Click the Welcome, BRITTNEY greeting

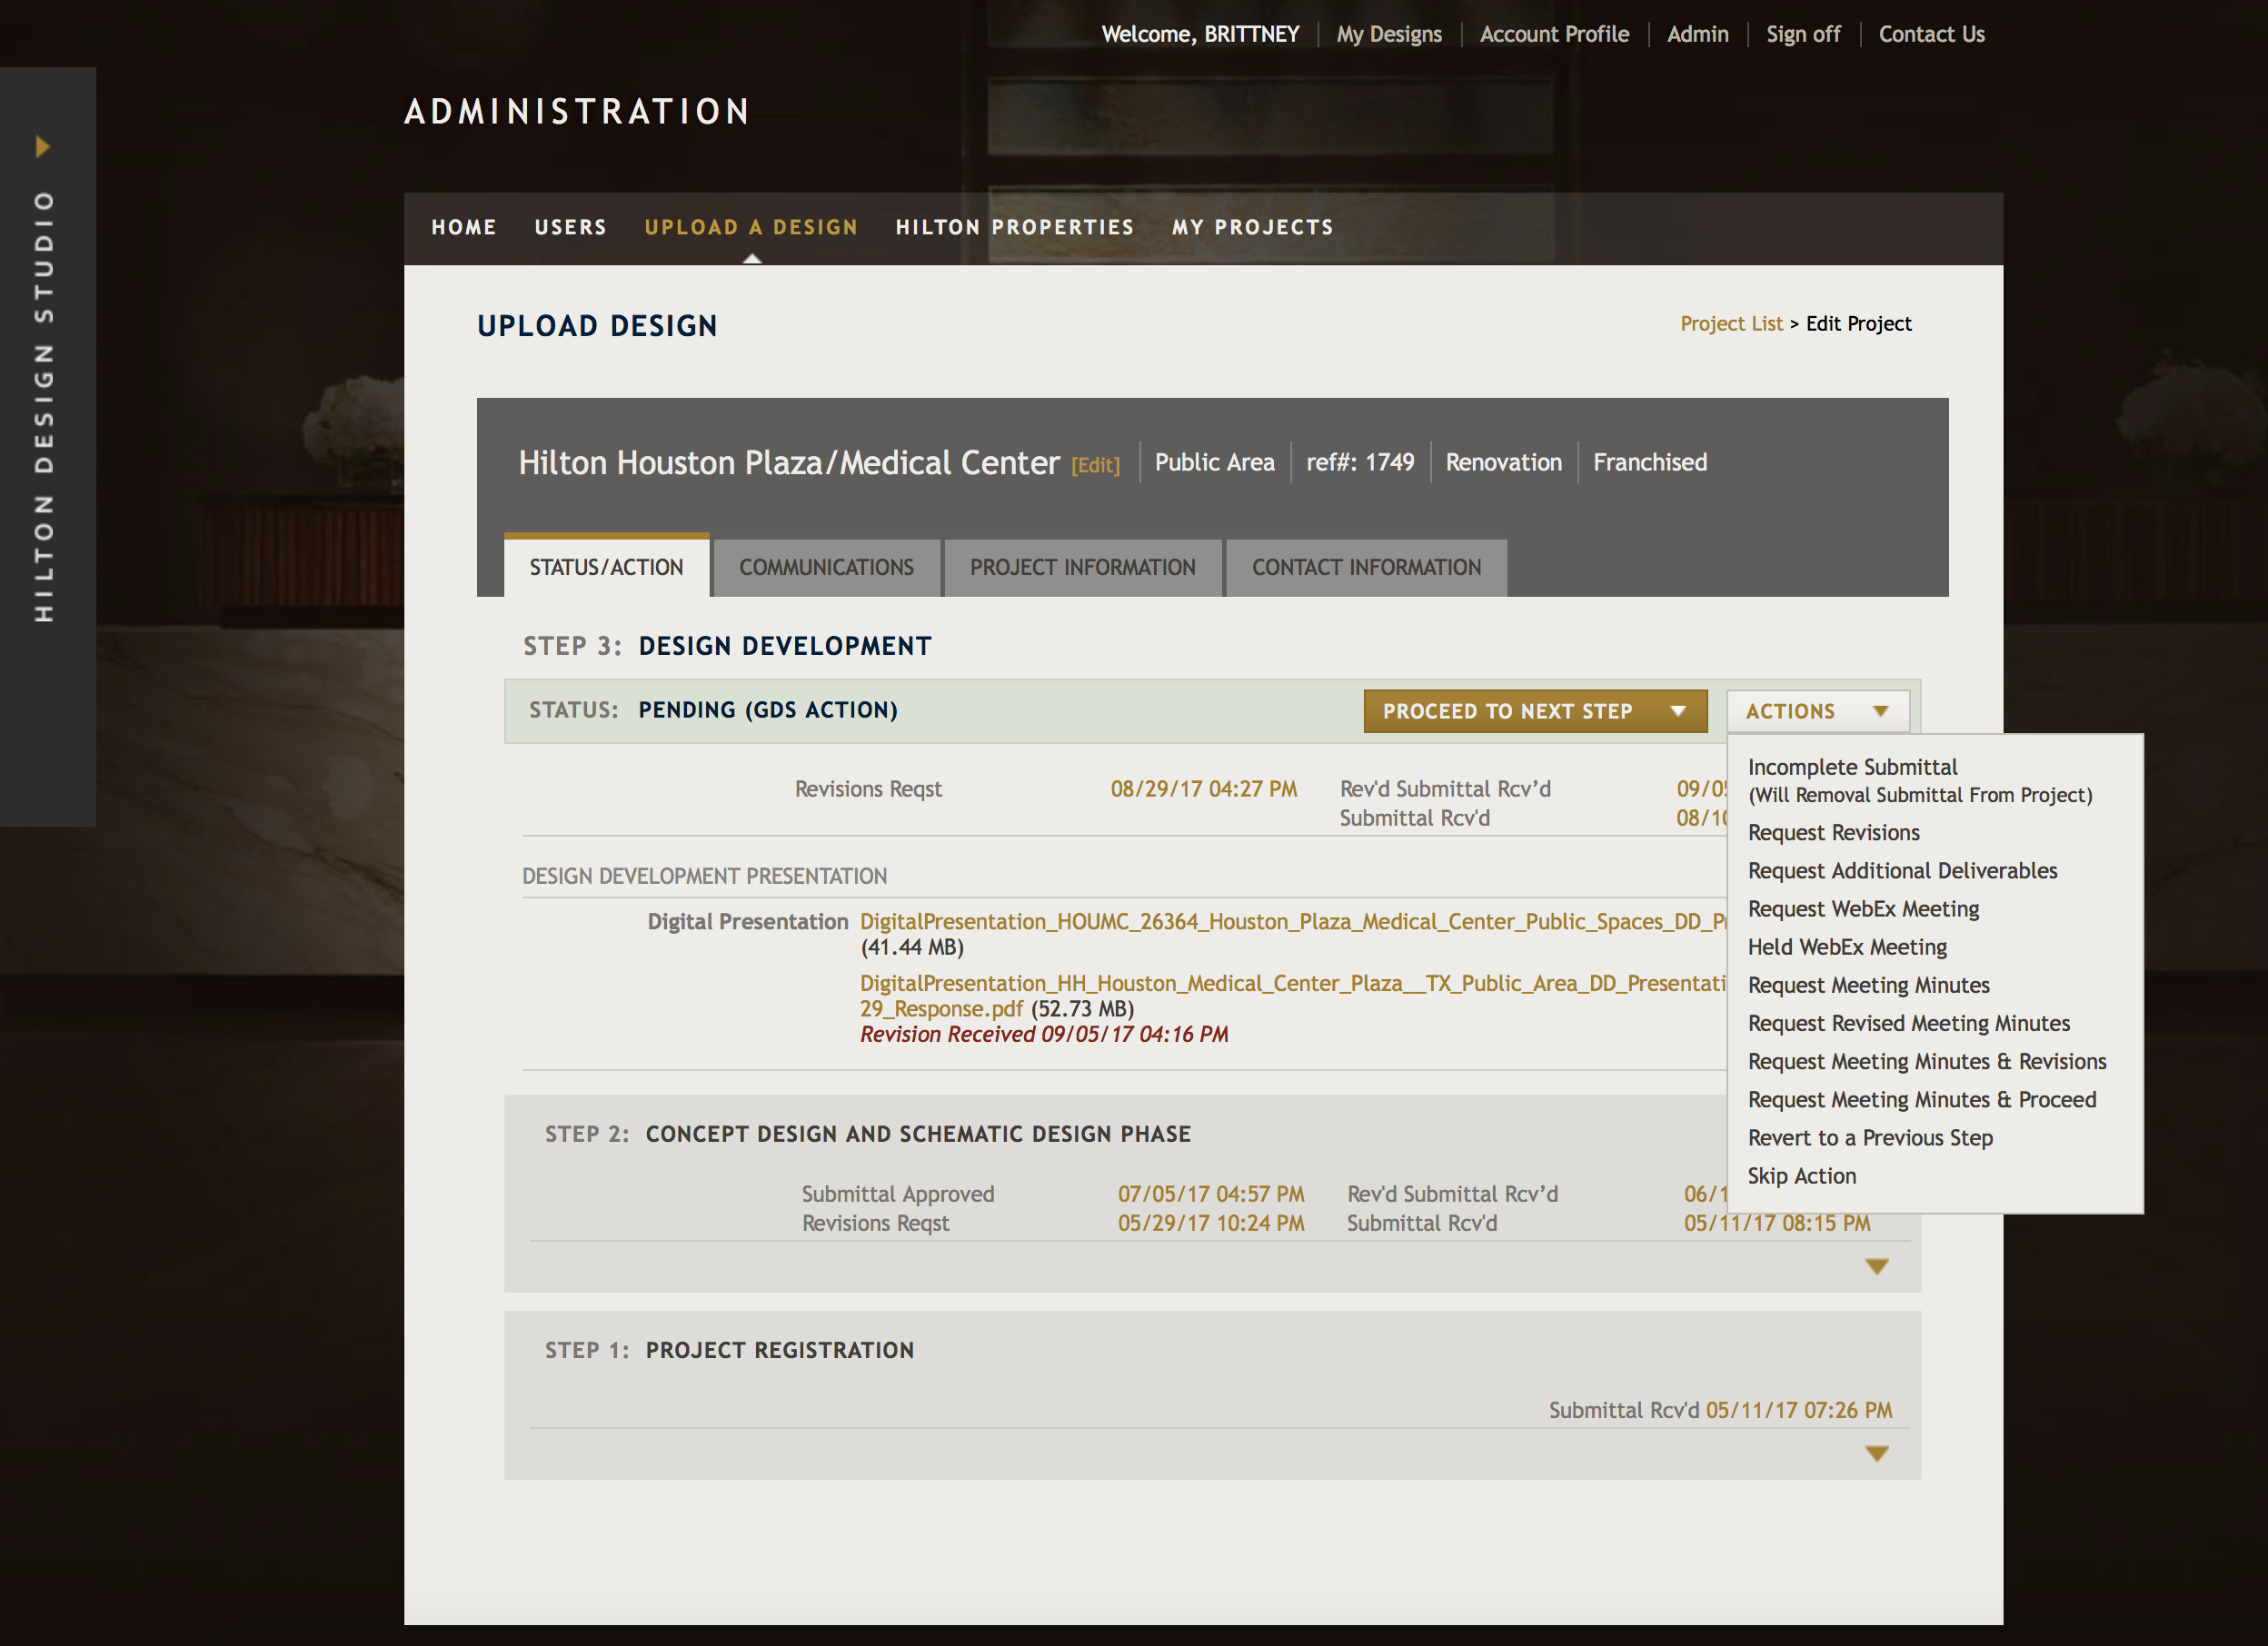tap(1200, 34)
